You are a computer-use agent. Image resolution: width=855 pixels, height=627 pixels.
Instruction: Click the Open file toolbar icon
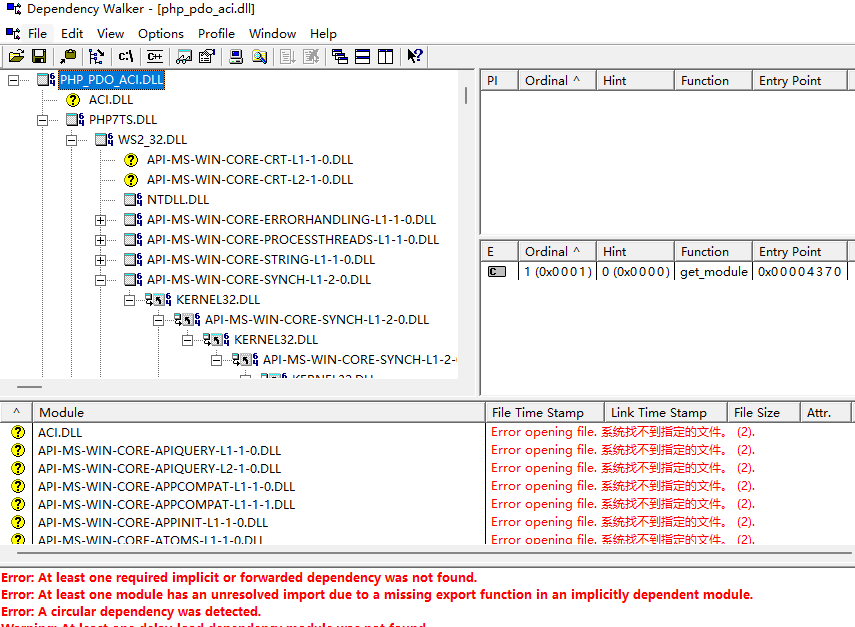pos(16,56)
